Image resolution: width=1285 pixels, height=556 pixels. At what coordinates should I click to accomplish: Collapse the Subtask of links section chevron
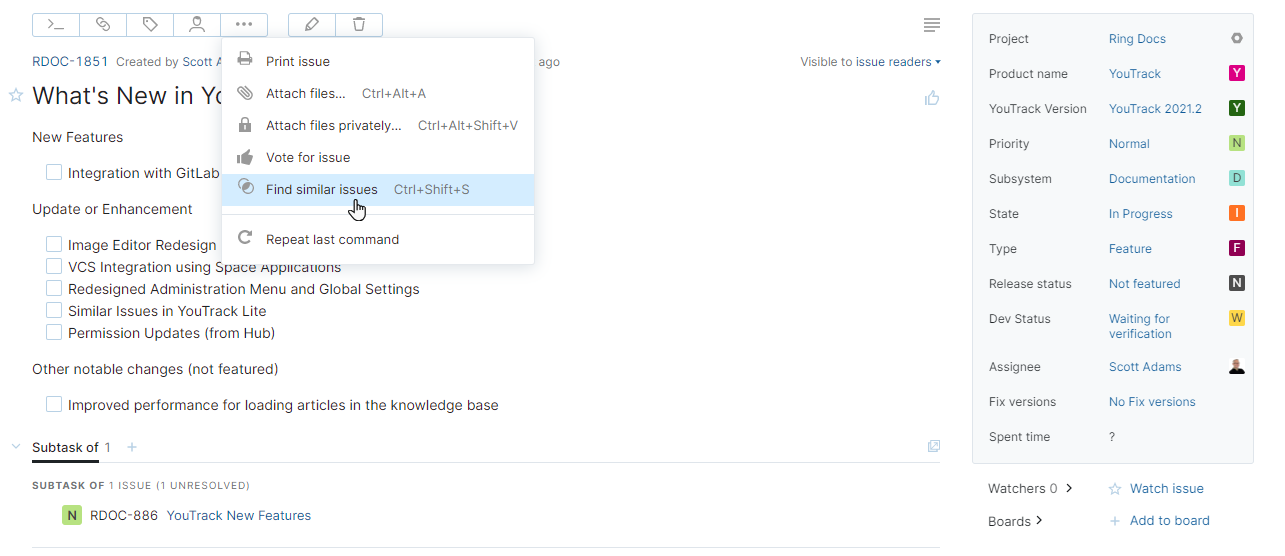16,446
